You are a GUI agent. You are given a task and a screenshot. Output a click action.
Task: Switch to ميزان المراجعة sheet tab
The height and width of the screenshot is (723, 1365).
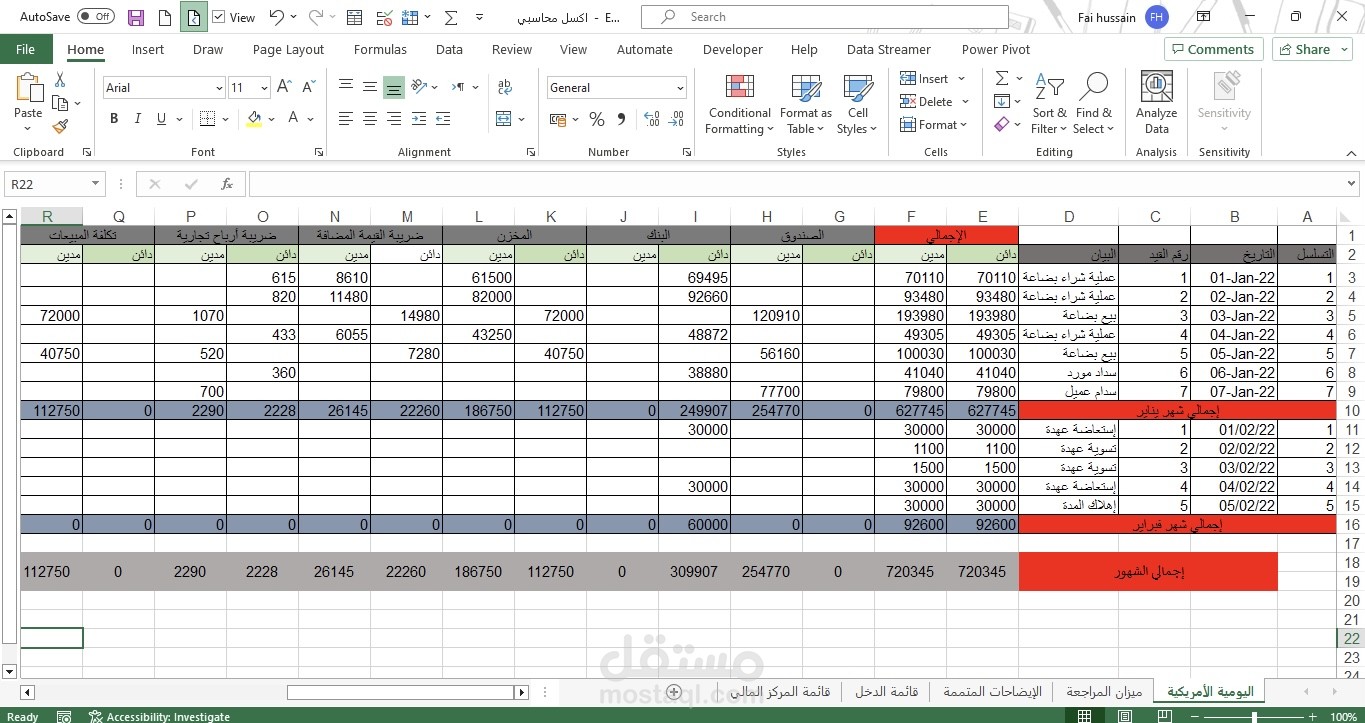[1103, 692]
